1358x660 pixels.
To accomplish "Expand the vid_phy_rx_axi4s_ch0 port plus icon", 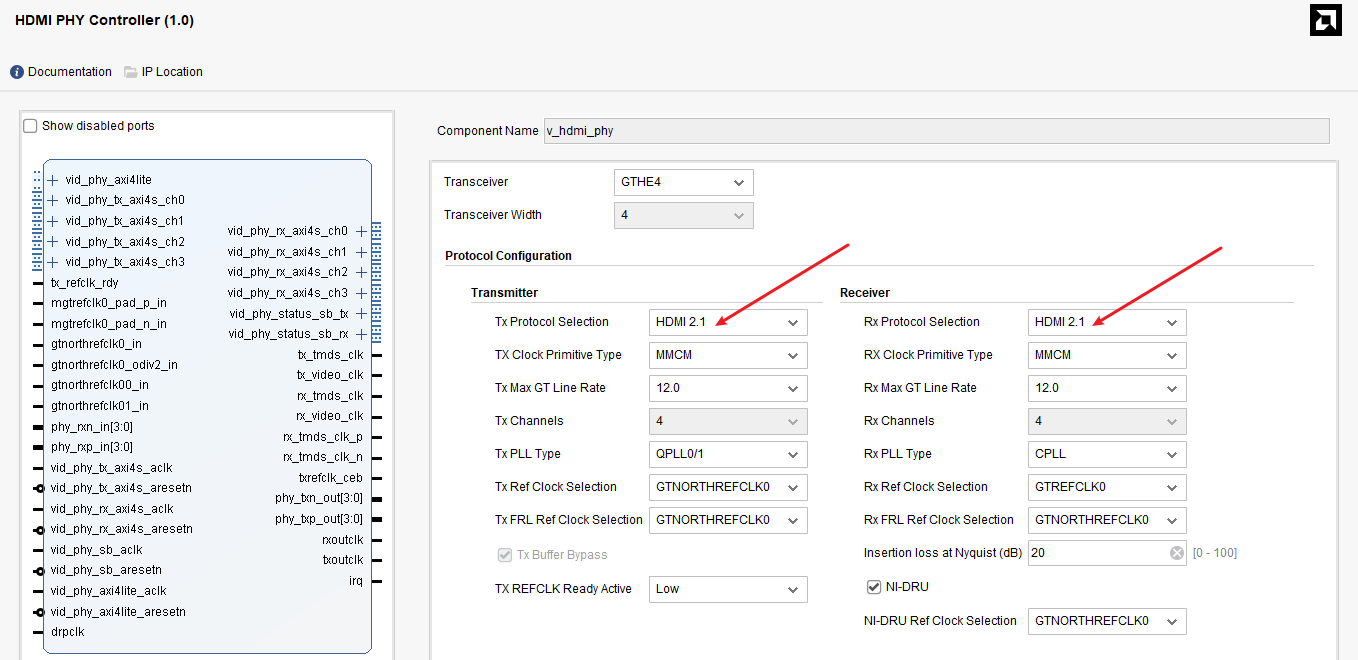I will [x=361, y=231].
